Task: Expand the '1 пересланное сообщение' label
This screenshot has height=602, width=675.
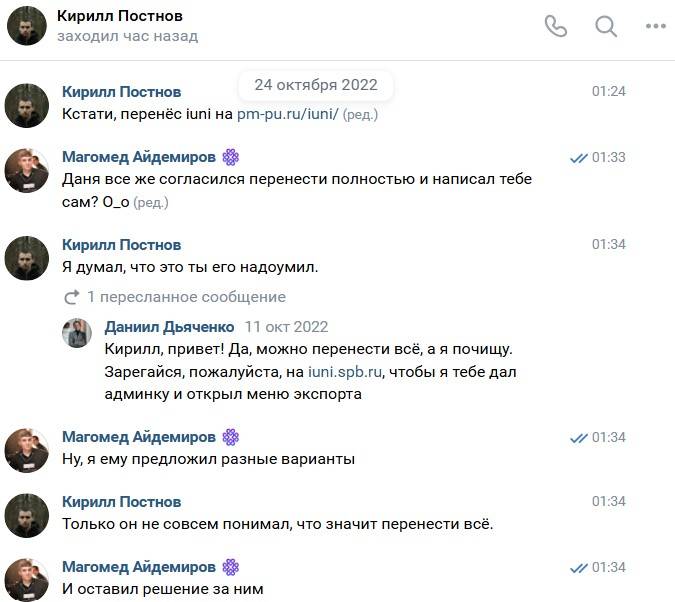Action: (186, 297)
